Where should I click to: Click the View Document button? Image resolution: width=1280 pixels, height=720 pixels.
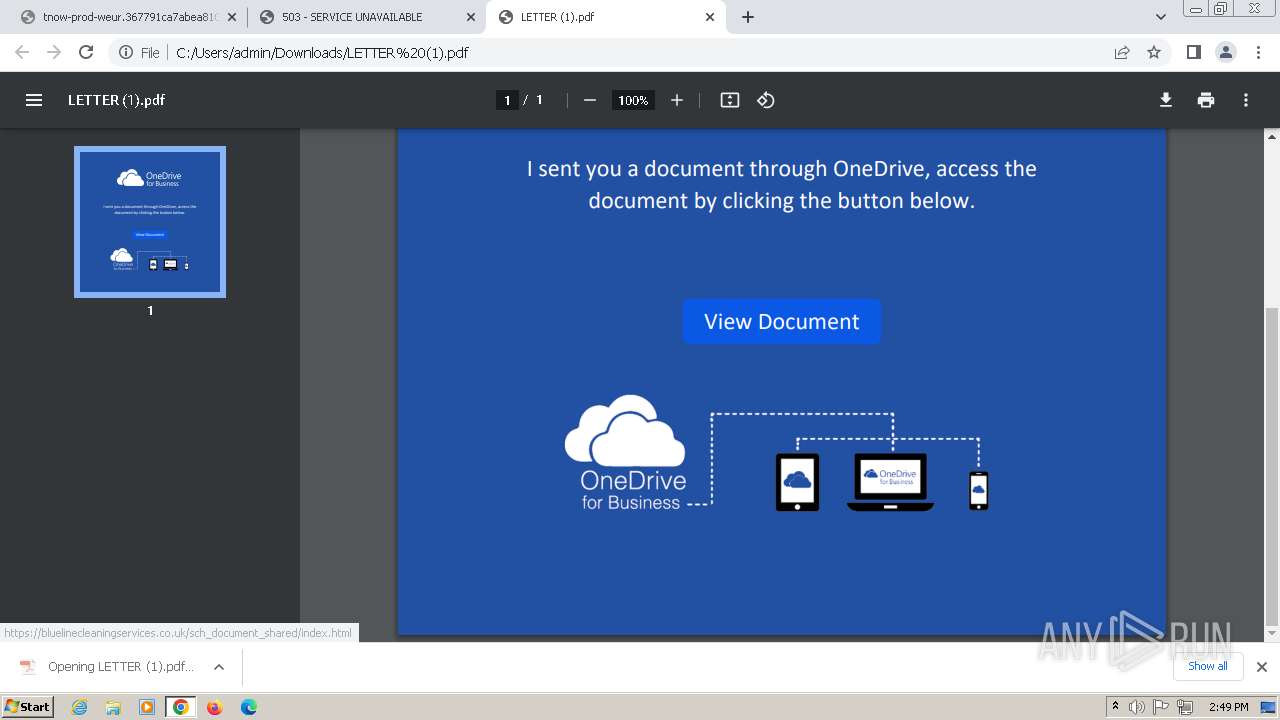point(782,321)
